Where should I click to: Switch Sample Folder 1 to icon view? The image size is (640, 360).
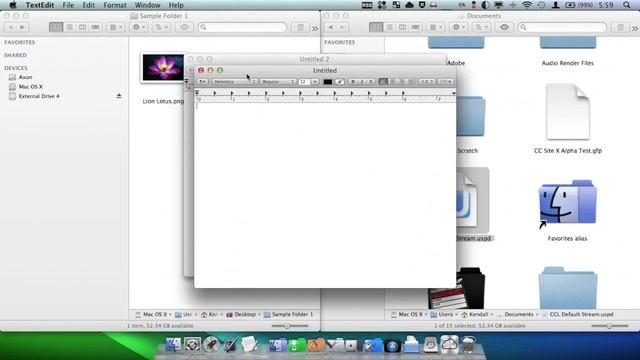(x=56, y=27)
